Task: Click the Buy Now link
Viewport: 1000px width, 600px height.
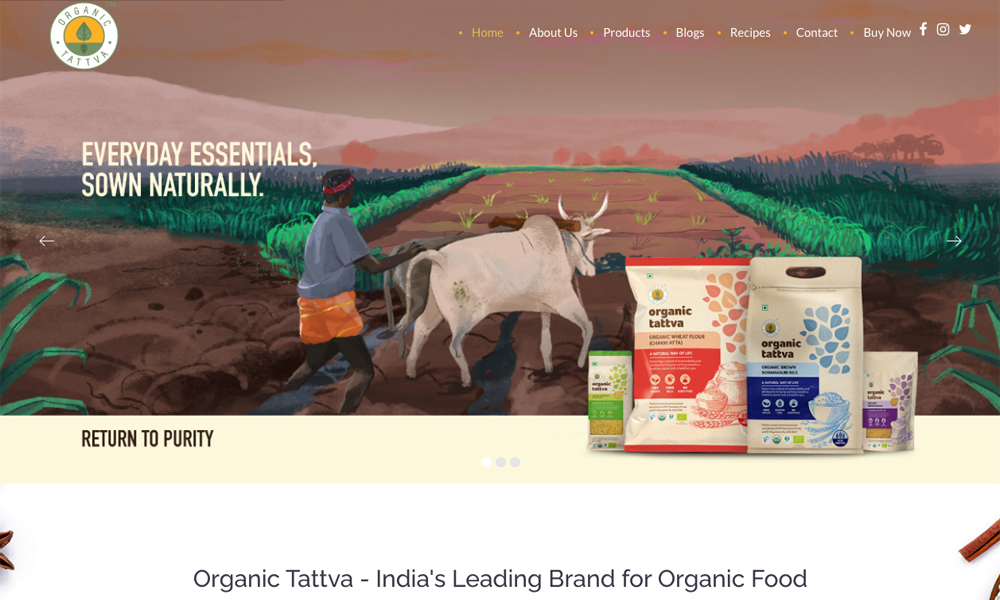Action: [887, 33]
